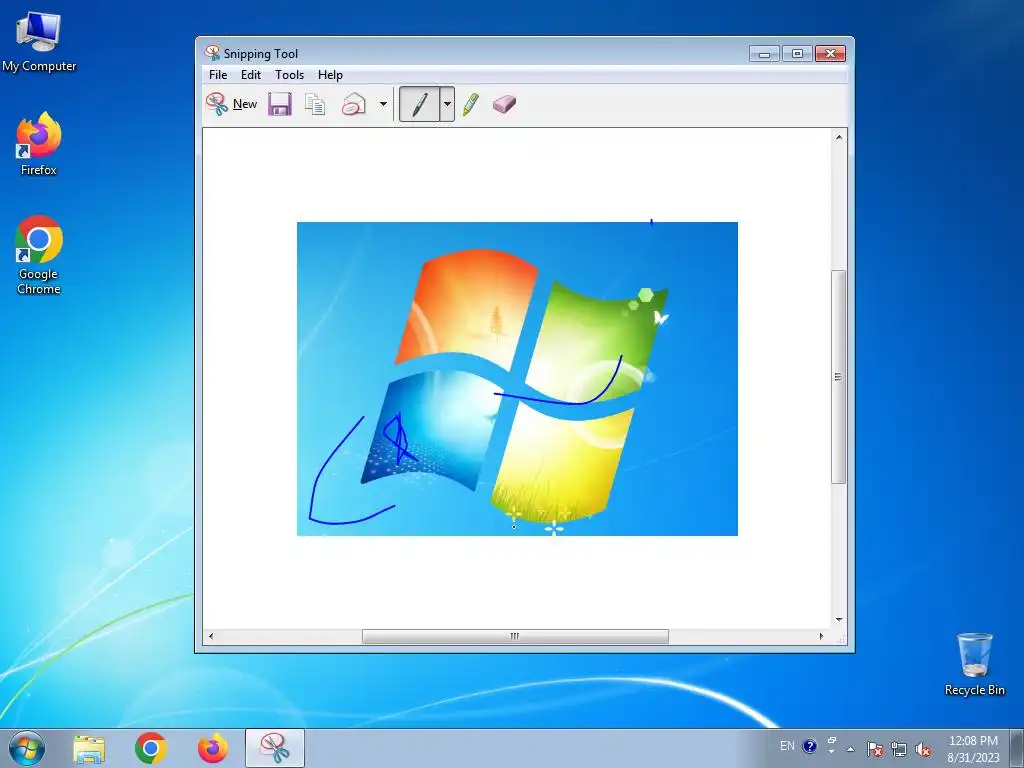1024x768 pixels.
Task: Select the Pen tool
Action: tap(419, 104)
